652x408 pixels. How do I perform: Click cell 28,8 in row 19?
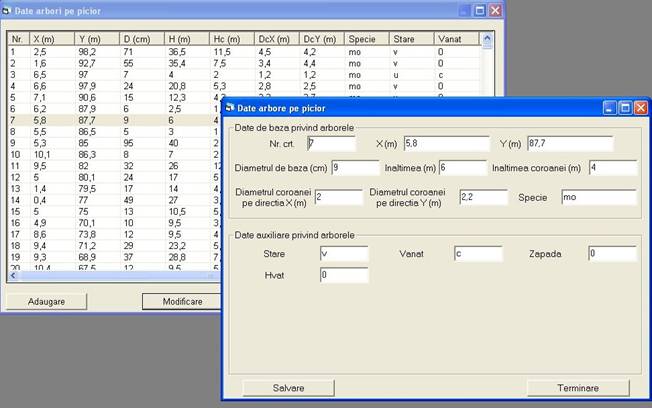click(x=177, y=257)
